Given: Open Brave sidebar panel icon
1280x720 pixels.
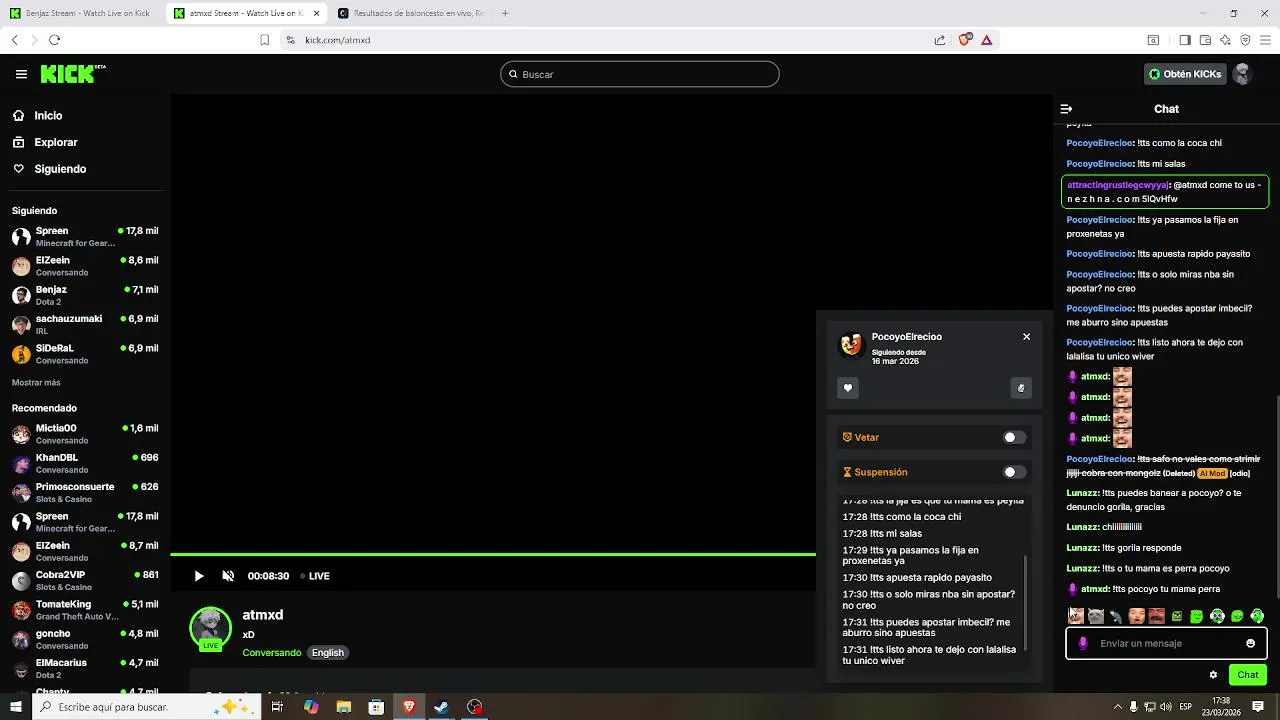Looking at the screenshot, I should [1185, 40].
